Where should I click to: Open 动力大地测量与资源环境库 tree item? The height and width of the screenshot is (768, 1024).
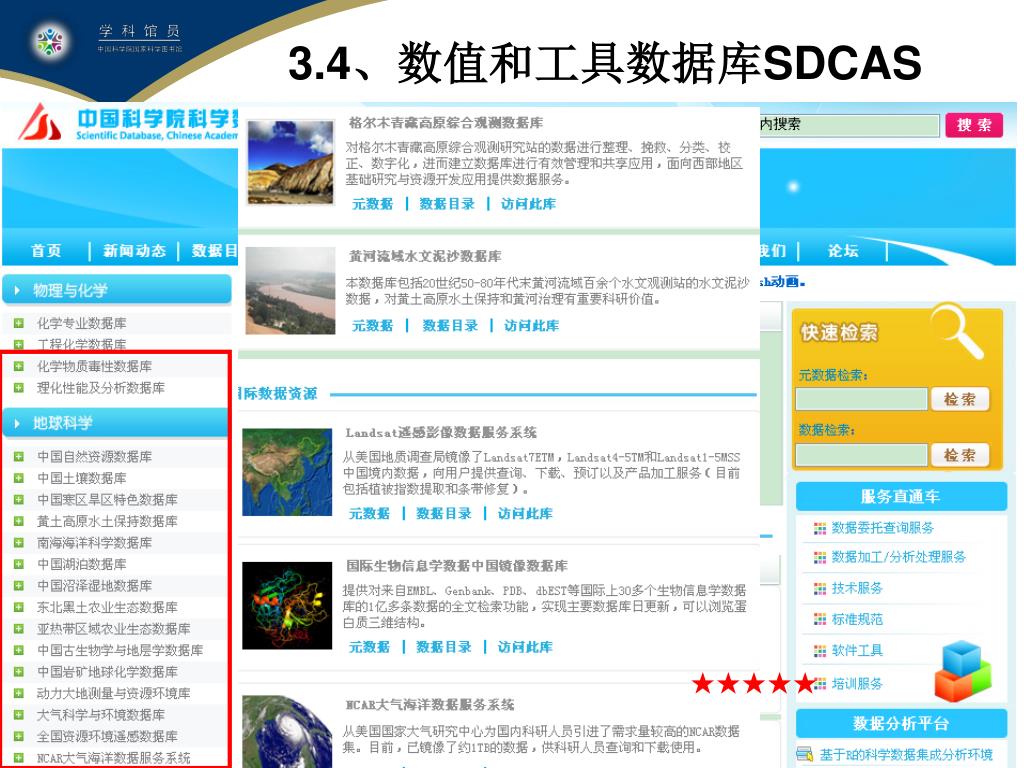click(114, 693)
